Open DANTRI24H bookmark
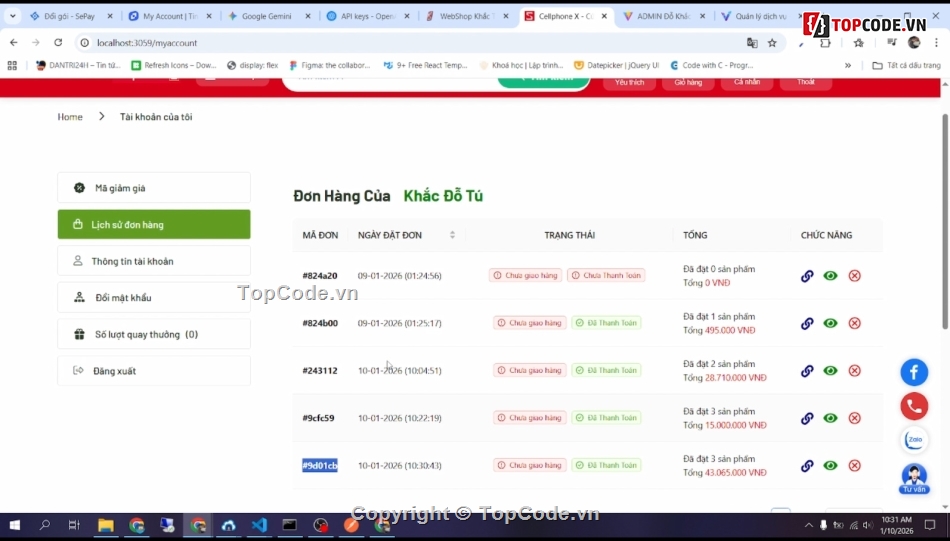 click(79, 65)
